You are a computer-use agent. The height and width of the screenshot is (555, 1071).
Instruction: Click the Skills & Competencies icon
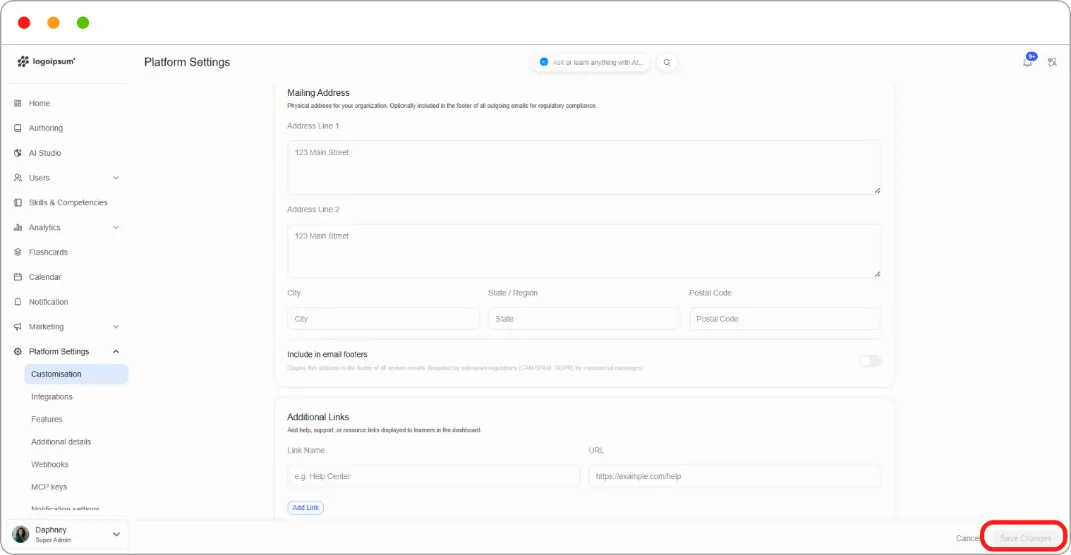pyautogui.click(x=18, y=203)
